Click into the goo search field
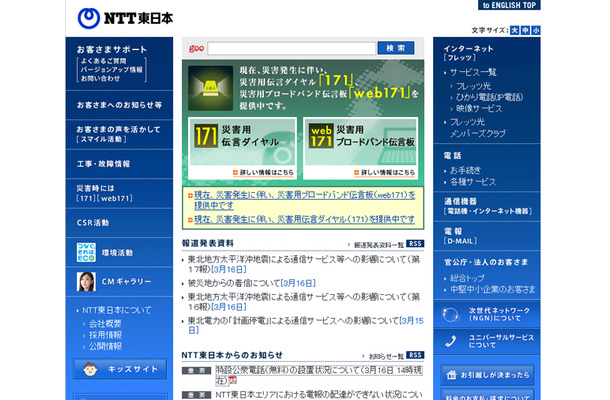Image resolution: width=610 pixels, height=400 pixels. pyautogui.click(x=291, y=48)
